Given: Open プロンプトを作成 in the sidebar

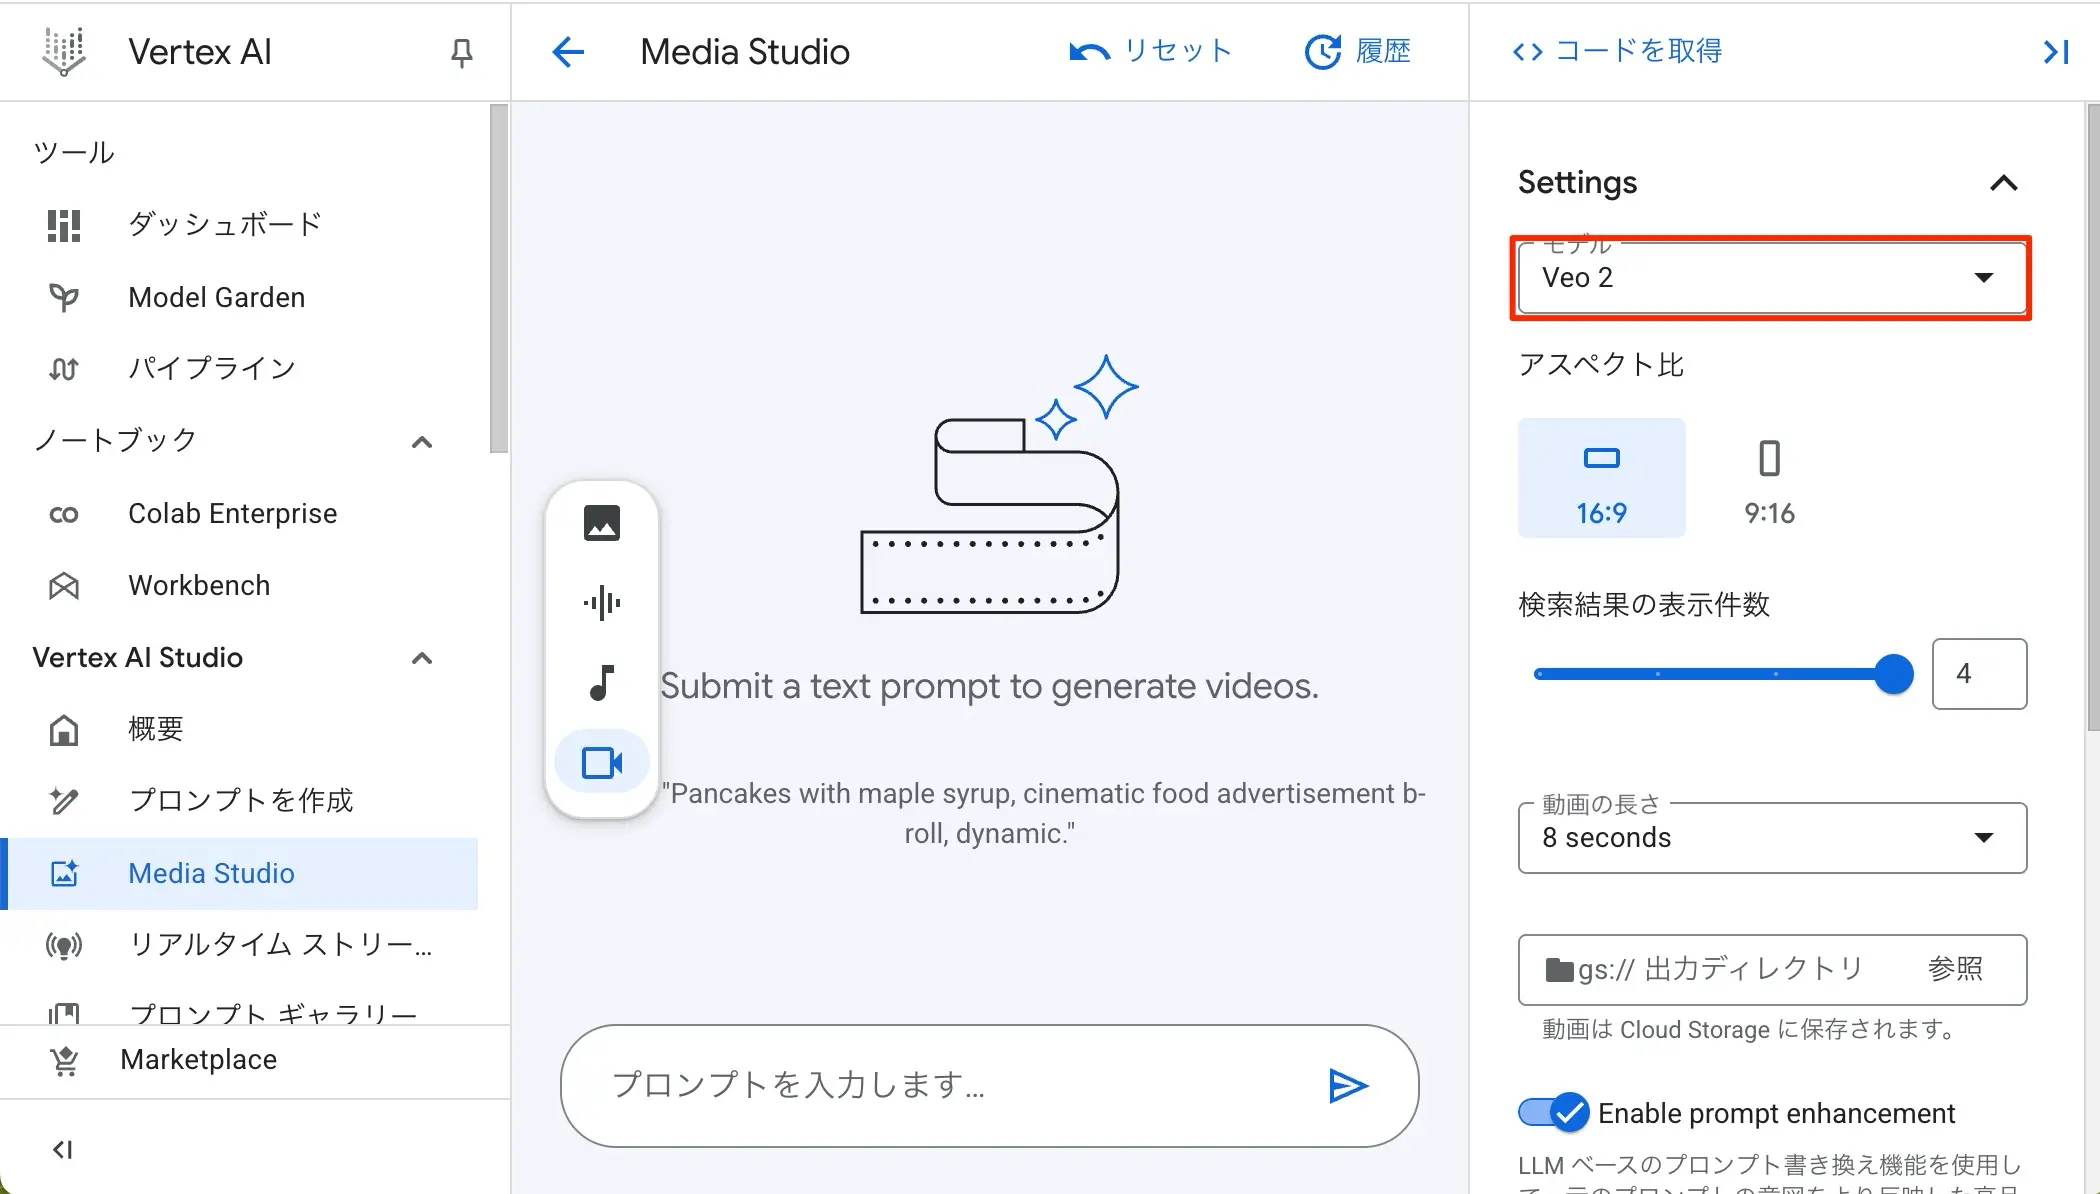Looking at the screenshot, I should coord(240,801).
